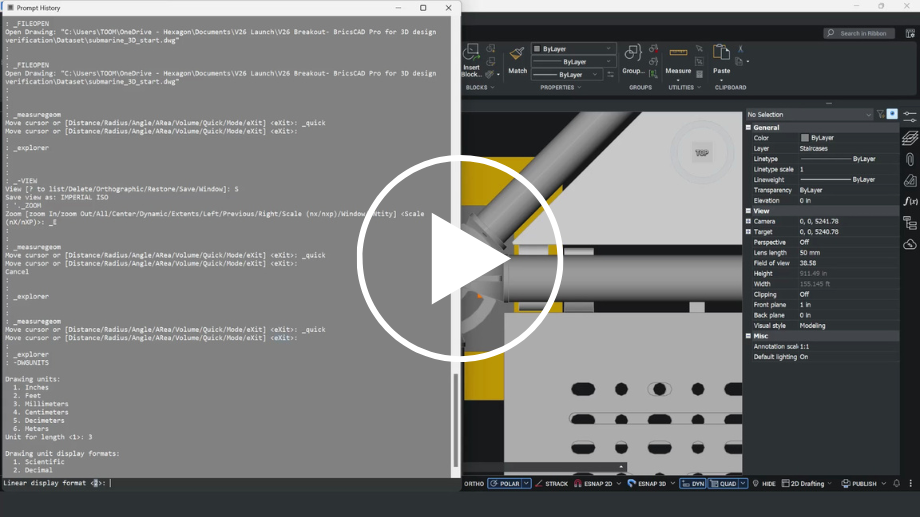Expand the UTILITIES ribbon panel
This screenshot has height=517, width=920.
tap(684, 87)
